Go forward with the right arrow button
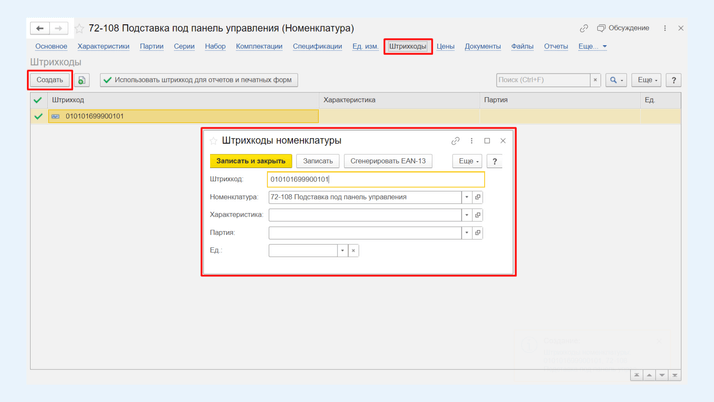This screenshot has width=714, height=402. (x=59, y=28)
